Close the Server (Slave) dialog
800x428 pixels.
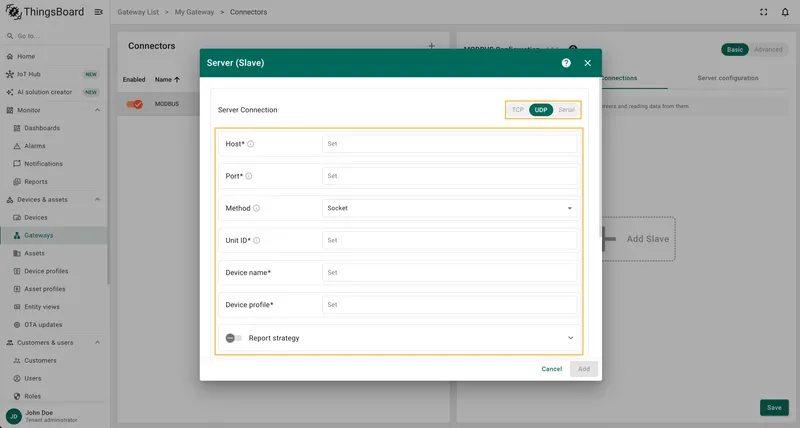pos(588,63)
